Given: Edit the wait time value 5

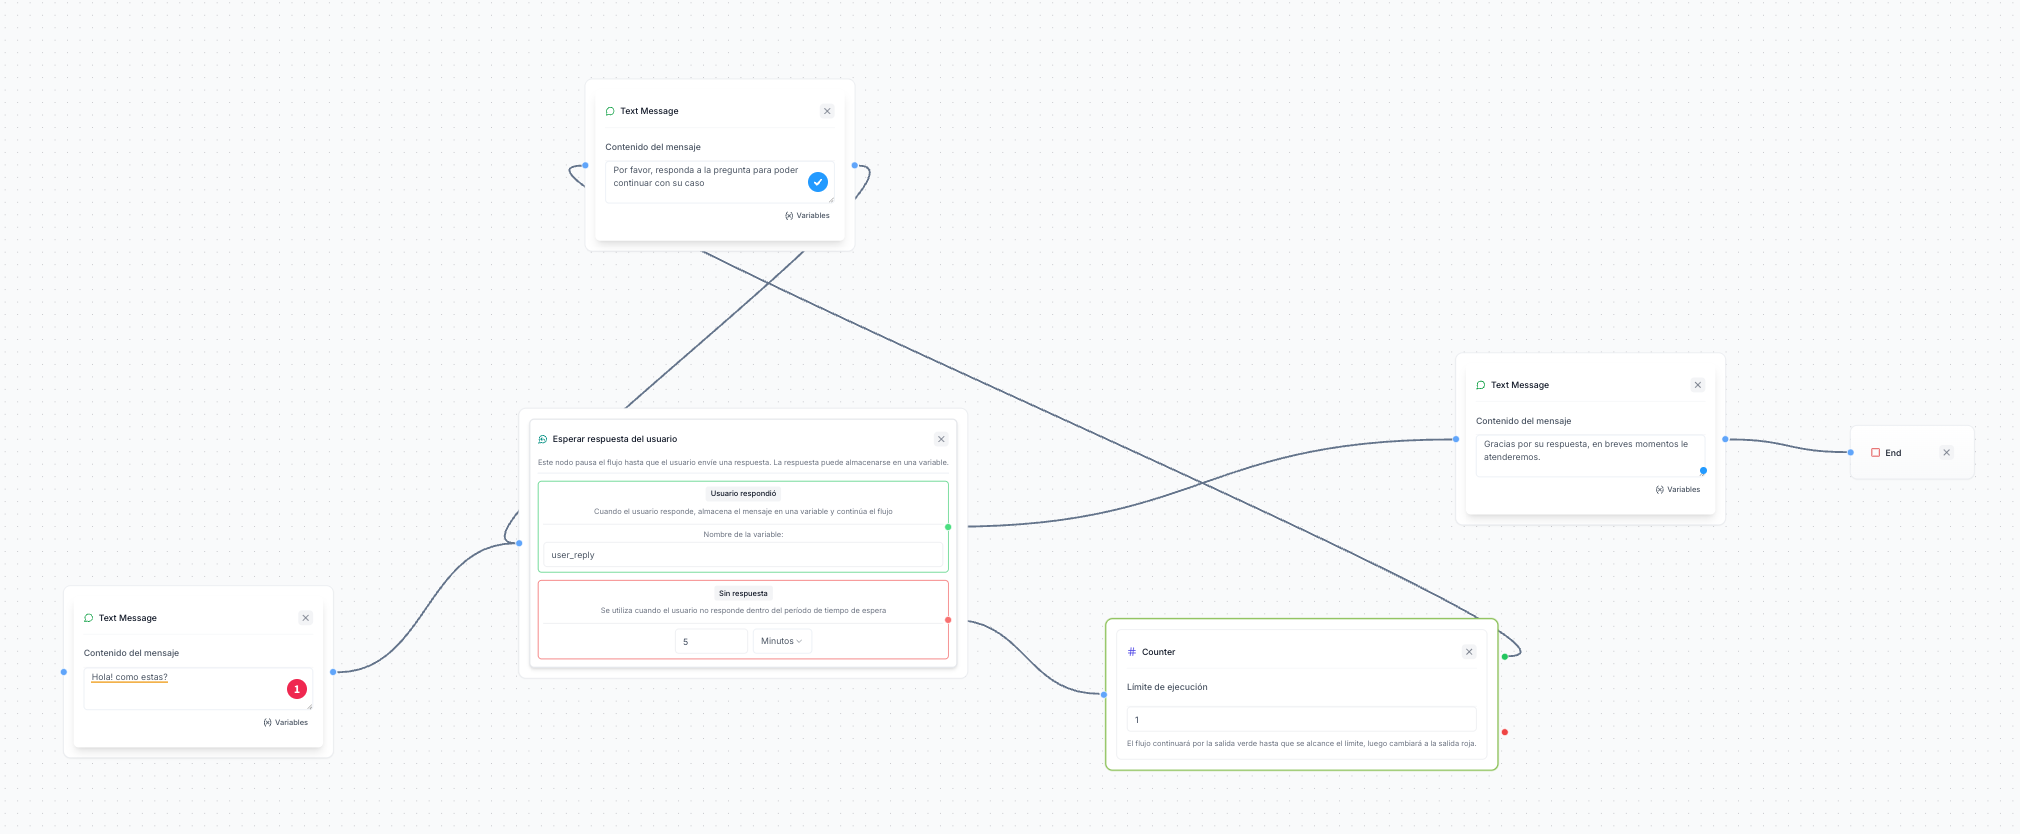Looking at the screenshot, I should [x=711, y=641].
